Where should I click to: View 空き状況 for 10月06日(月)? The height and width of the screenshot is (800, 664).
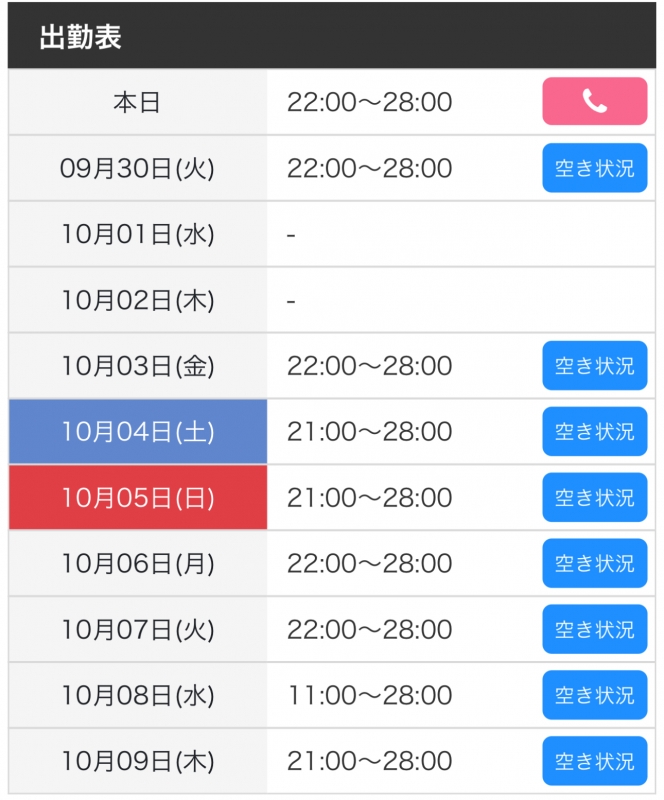[594, 564]
